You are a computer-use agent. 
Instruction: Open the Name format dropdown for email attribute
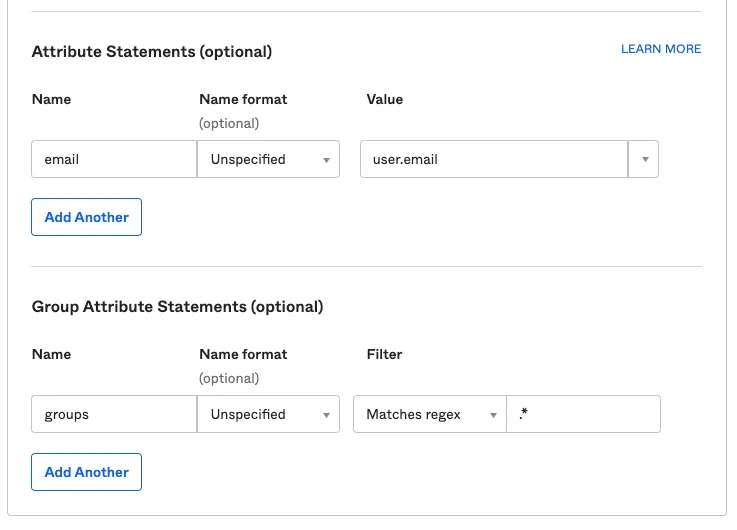click(268, 159)
